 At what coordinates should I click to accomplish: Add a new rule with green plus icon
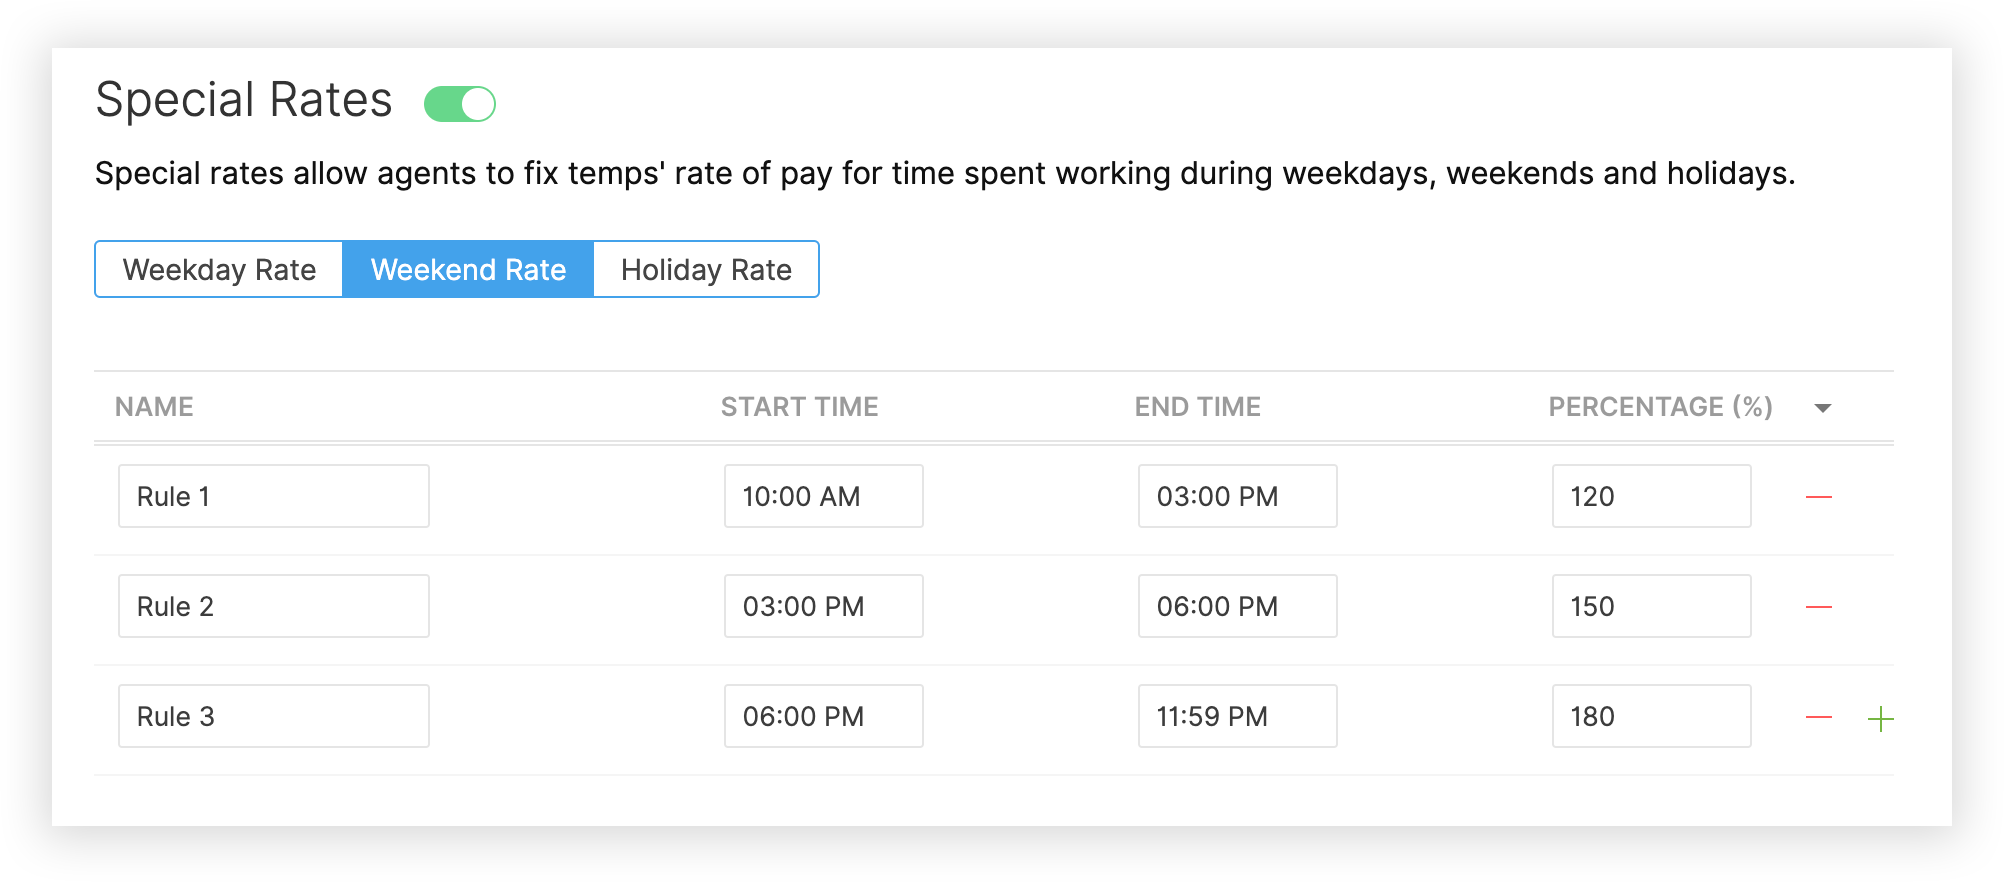point(1880,718)
